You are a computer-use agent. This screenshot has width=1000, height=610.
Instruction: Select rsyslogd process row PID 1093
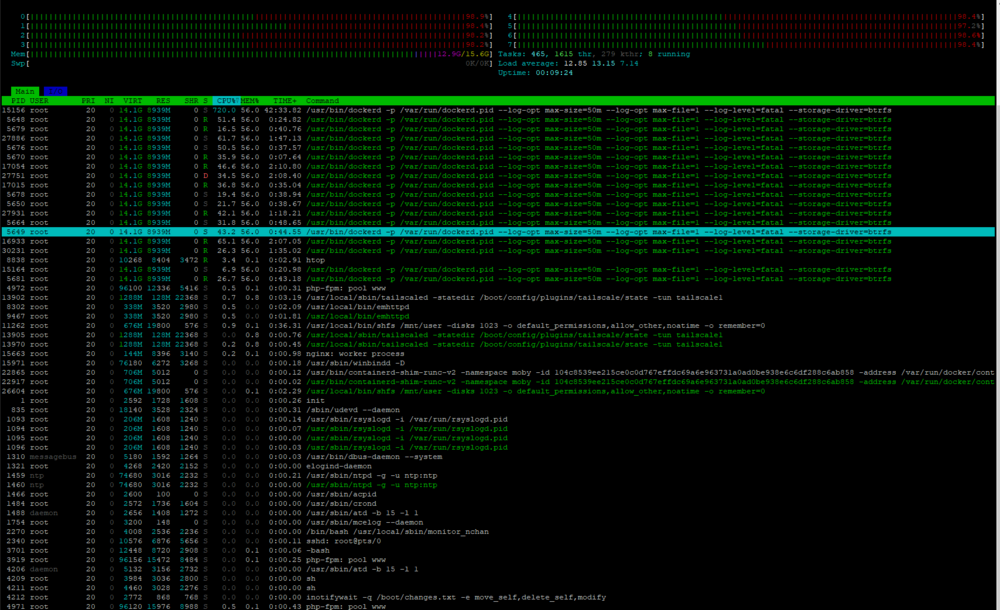pos(497,419)
